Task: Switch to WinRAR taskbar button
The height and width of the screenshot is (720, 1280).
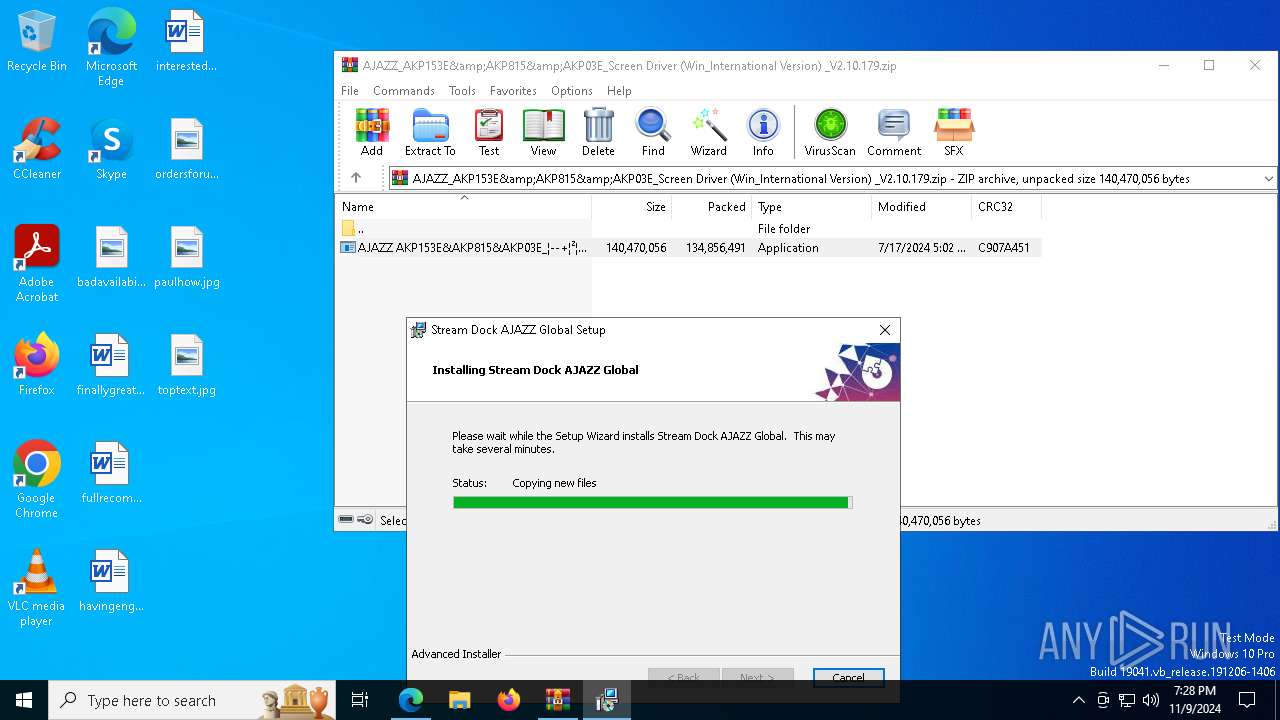Action: tap(557, 700)
